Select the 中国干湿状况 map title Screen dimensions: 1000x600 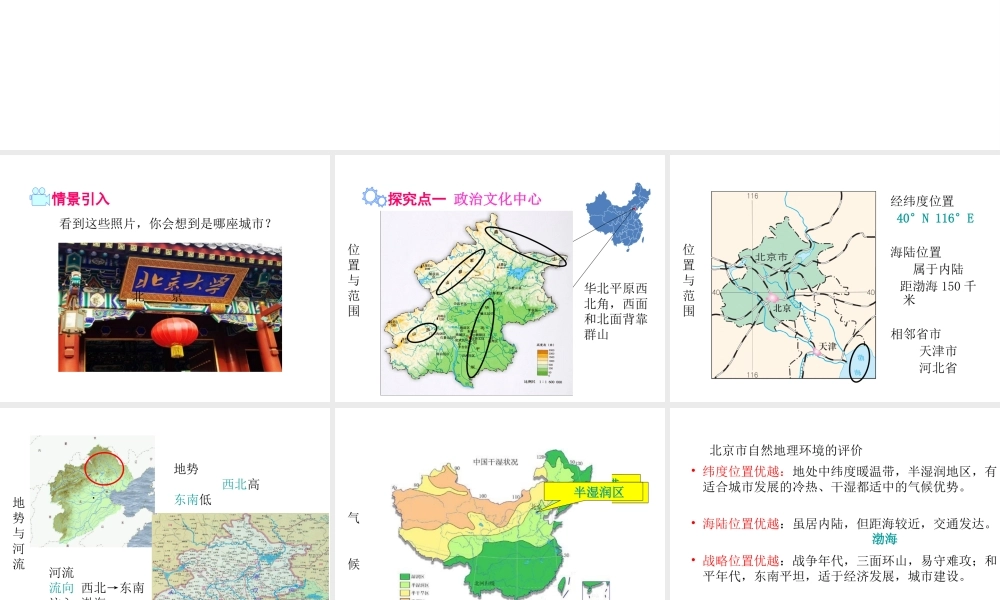pos(496,462)
